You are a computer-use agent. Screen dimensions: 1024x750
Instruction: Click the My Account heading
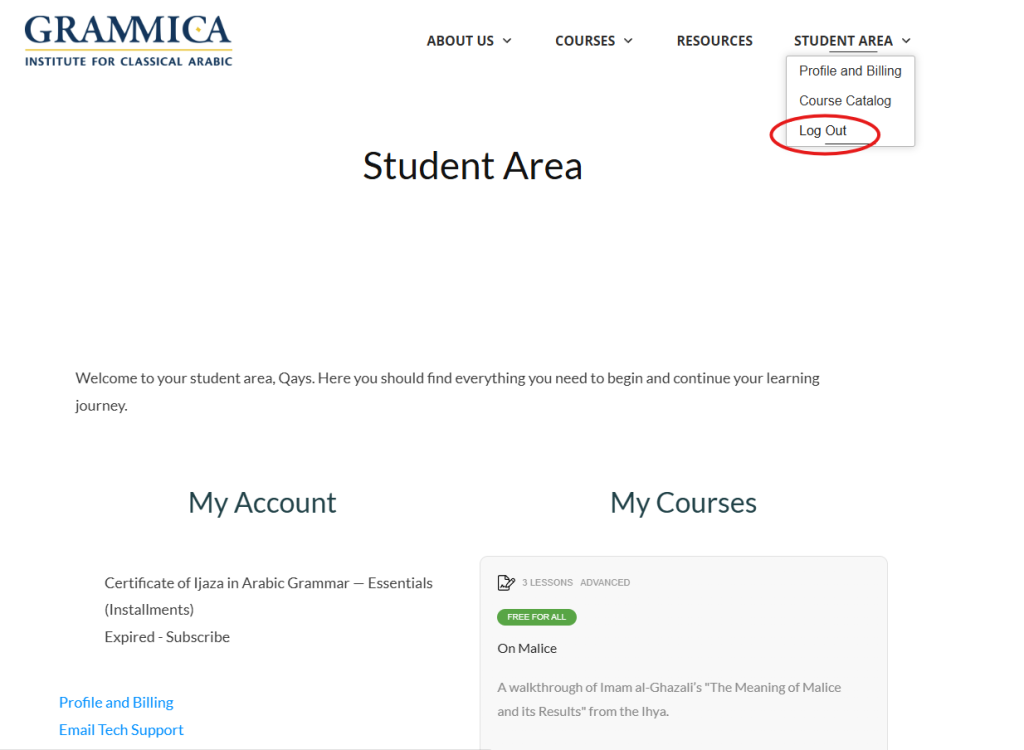pos(262,503)
